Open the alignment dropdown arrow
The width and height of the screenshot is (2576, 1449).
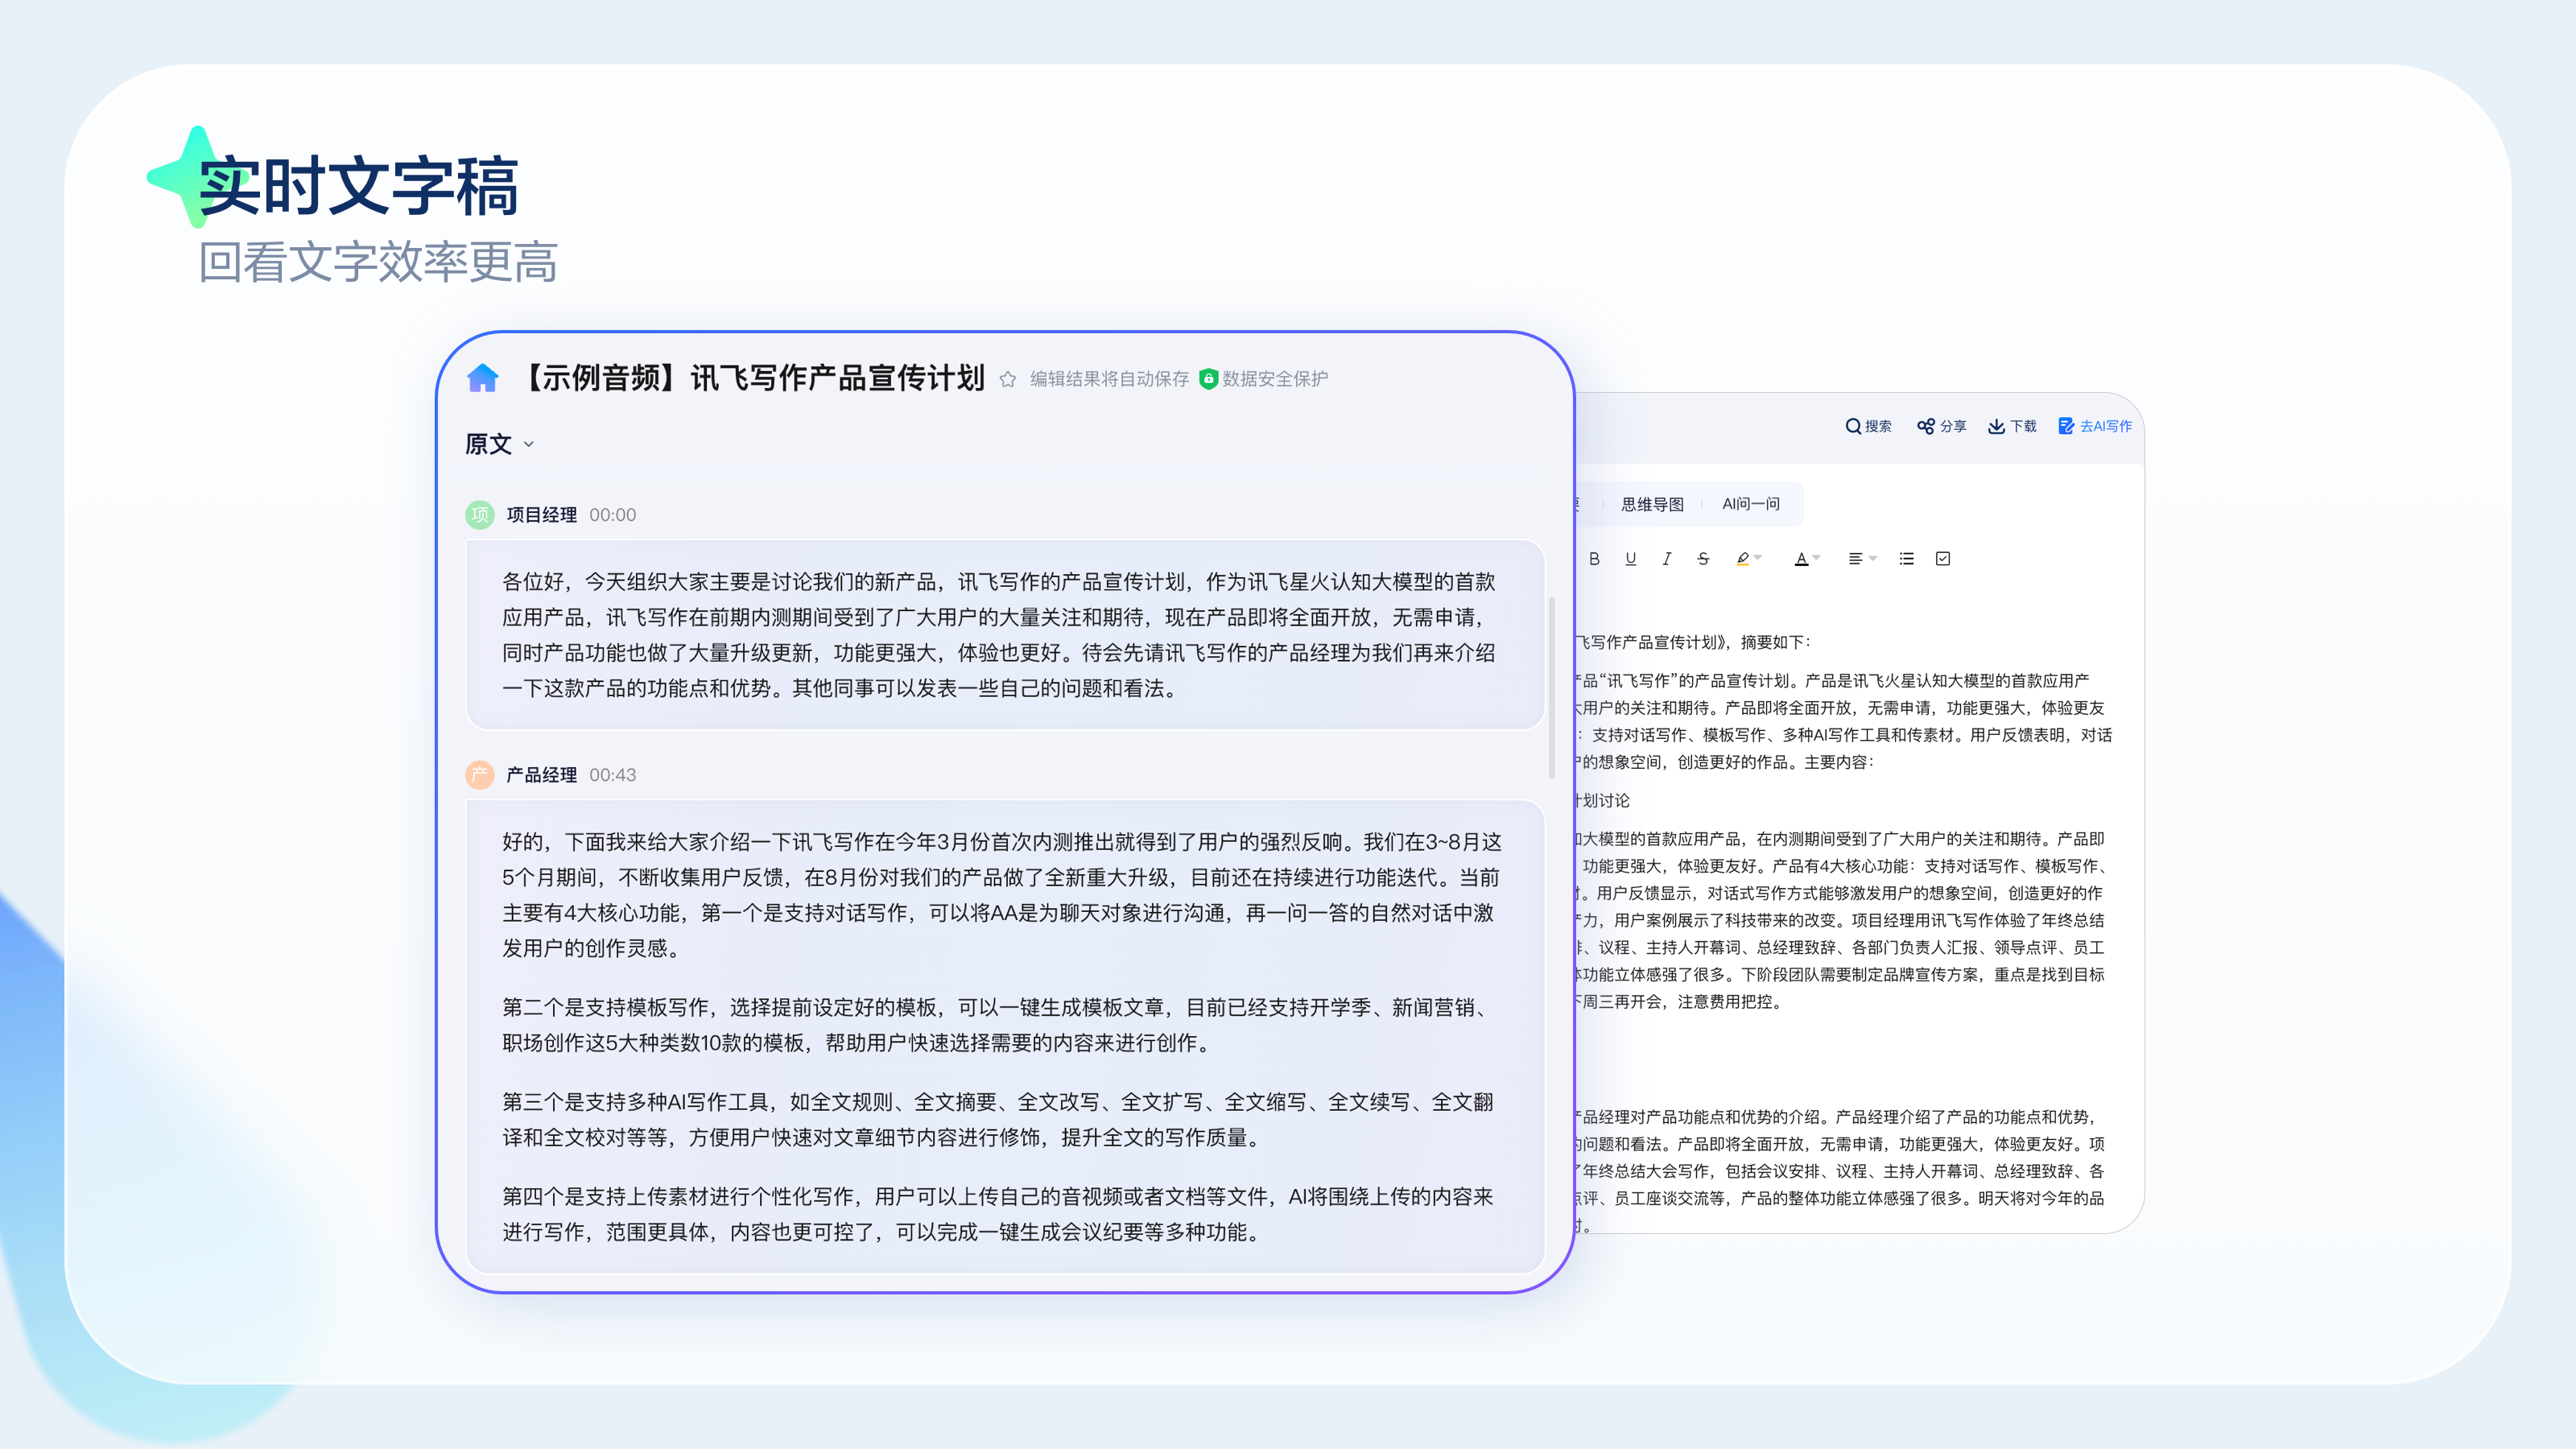click(x=1873, y=558)
